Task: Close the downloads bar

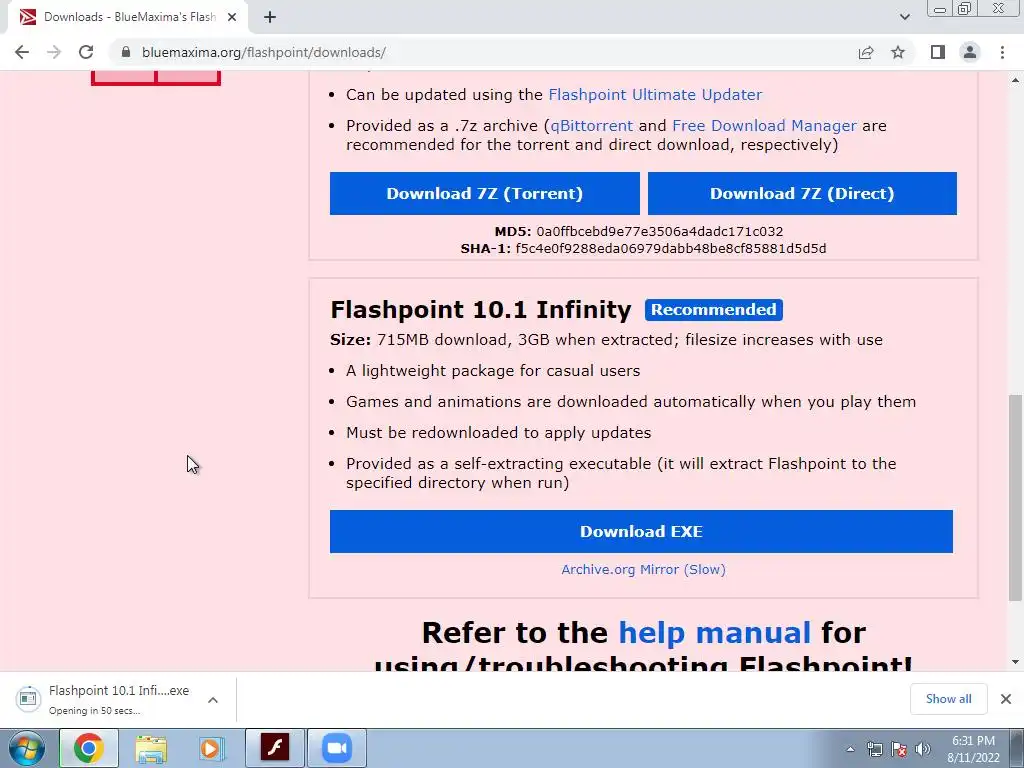Action: pos(1006,699)
